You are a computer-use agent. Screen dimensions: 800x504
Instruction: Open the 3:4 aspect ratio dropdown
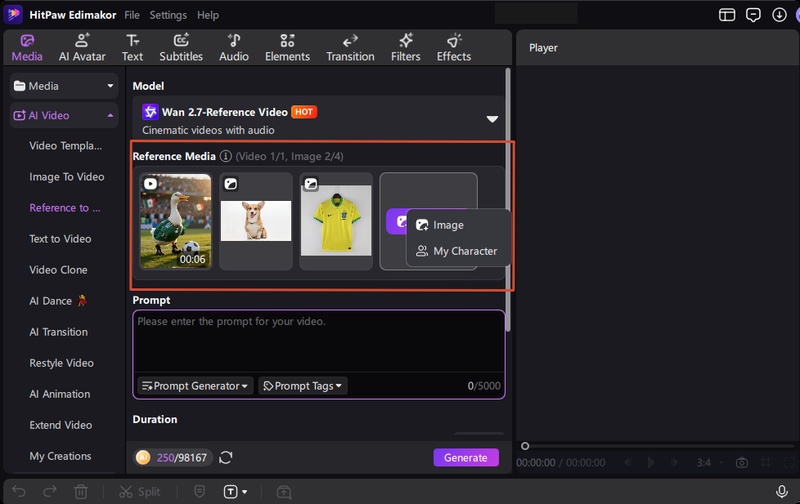(x=710, y=463)
